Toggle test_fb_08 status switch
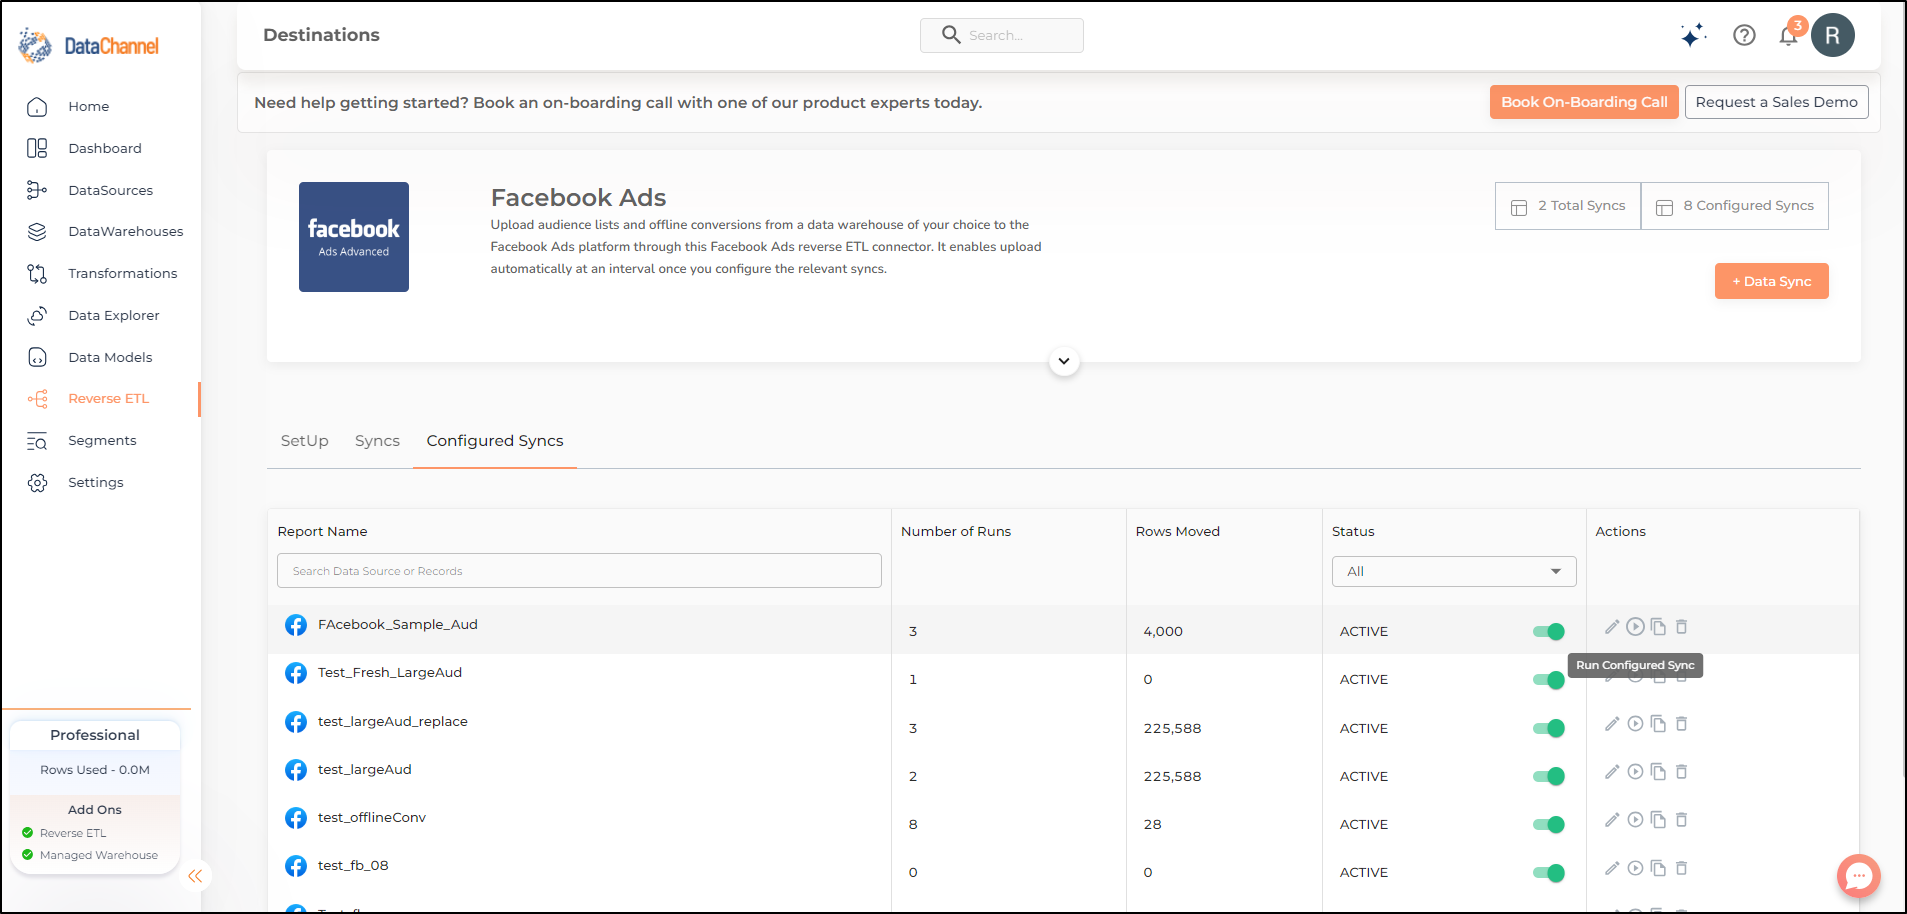 pyautogui.click(x=1548, y=872)
